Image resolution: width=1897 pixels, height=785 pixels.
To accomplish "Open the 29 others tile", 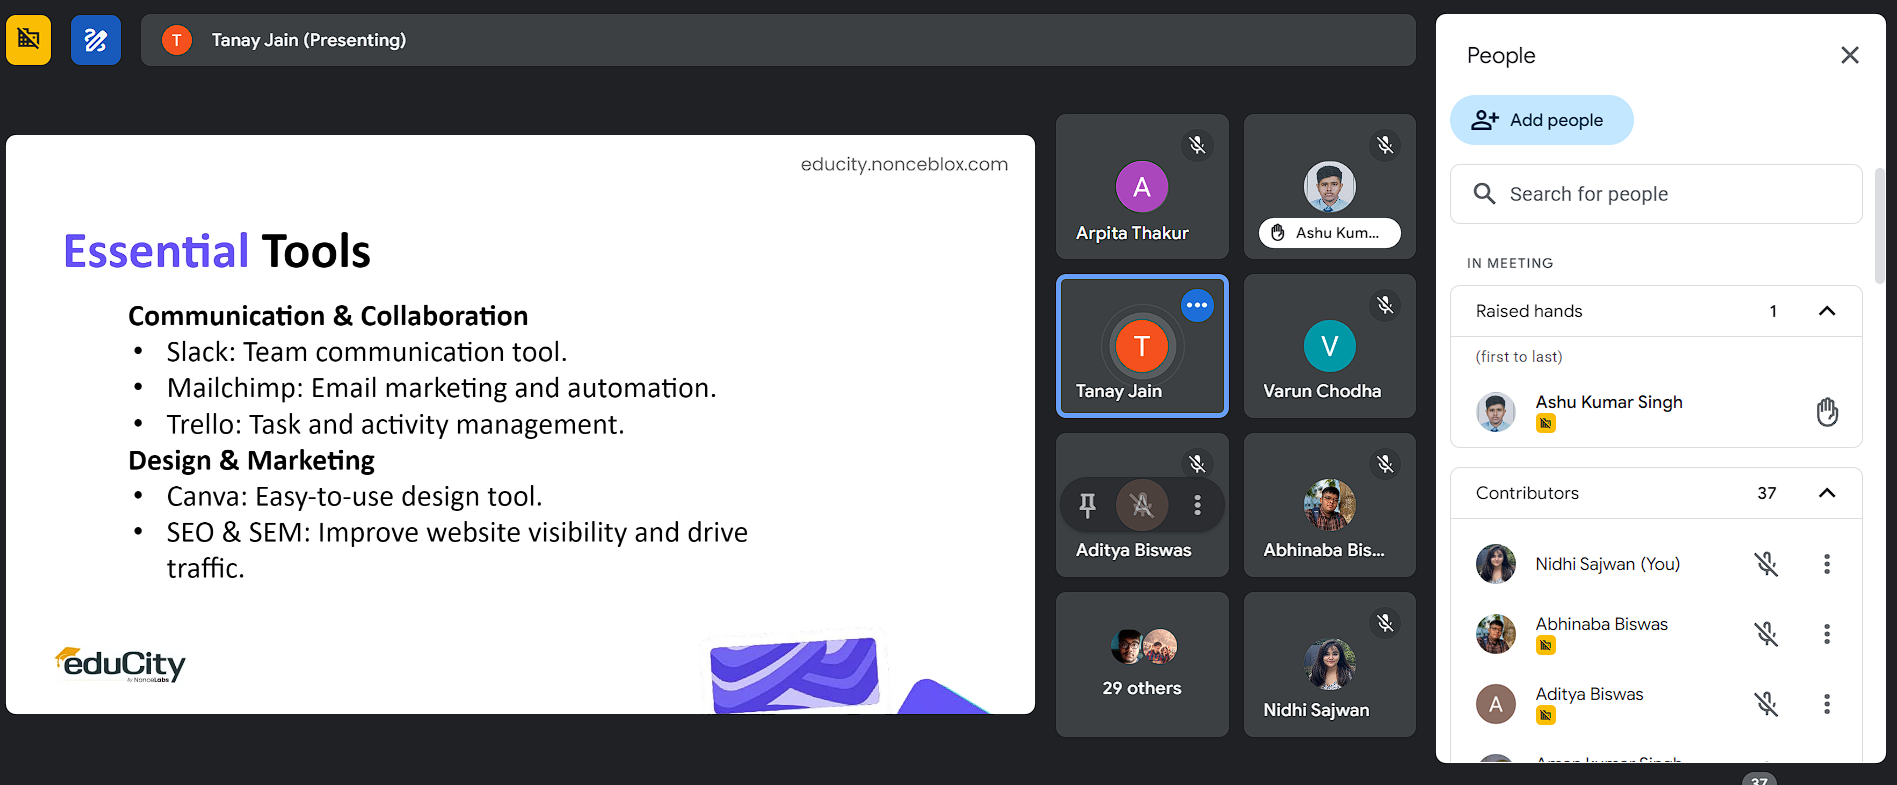I will [1142, 665].
